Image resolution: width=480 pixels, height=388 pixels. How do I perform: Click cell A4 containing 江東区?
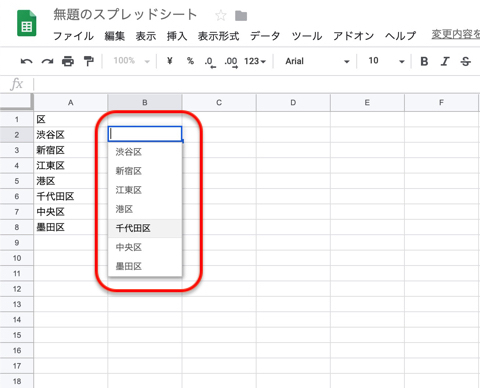click(71, 166)
